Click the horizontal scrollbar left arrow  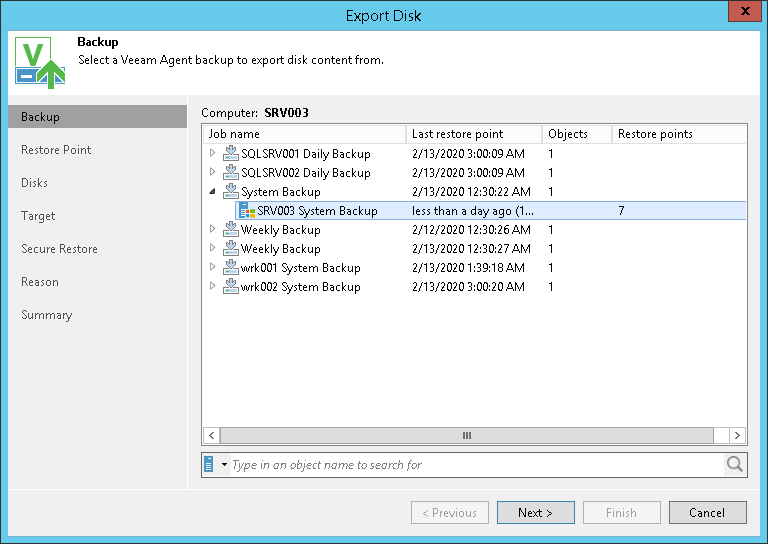212,435
